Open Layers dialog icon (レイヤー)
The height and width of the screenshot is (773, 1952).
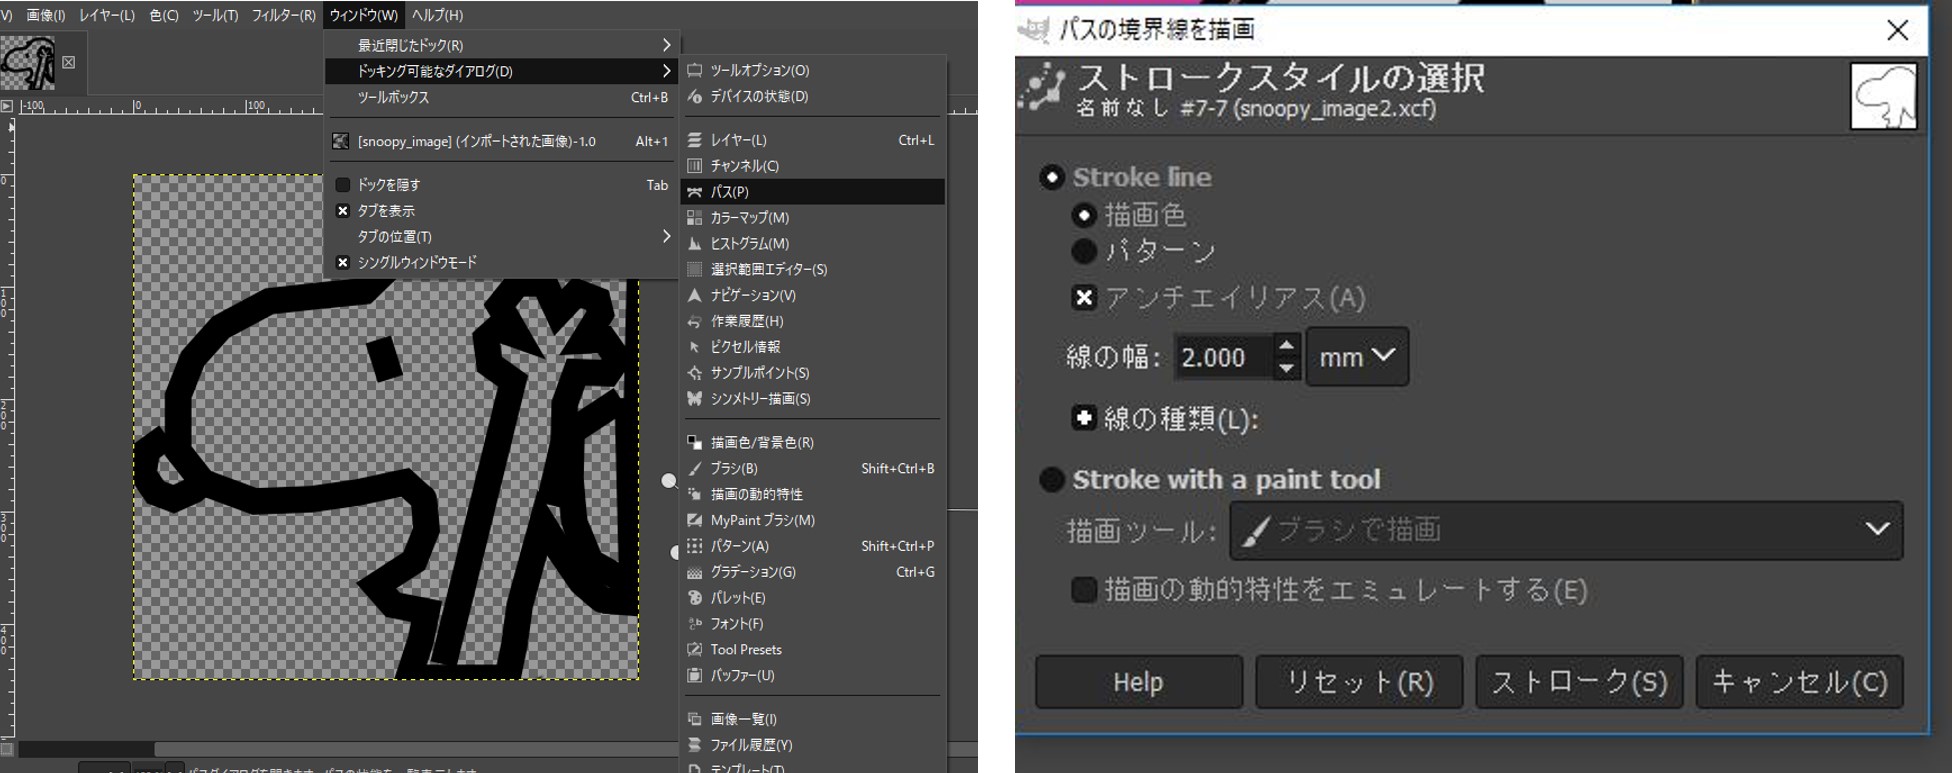pos(695,141)
